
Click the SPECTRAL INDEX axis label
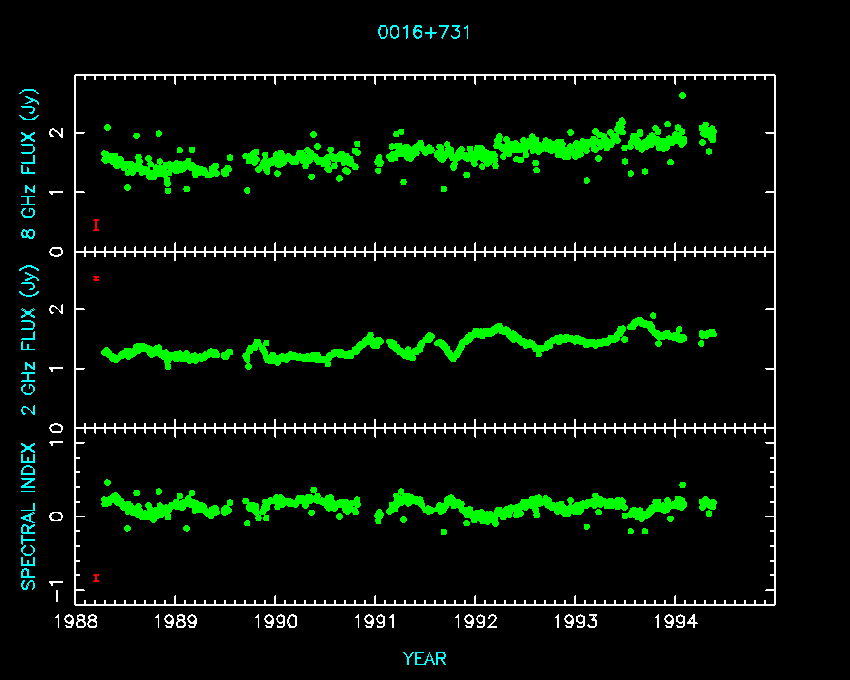click(29, 515)
